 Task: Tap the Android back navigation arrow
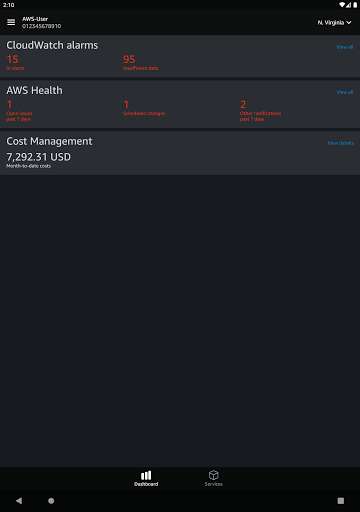pos(19,500)
